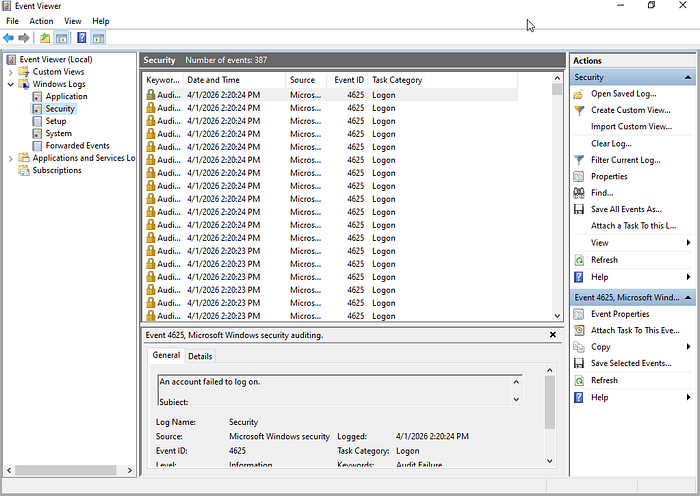Open the View menu
The width and height of the screenshot is (700, 496).
[72, 21]
